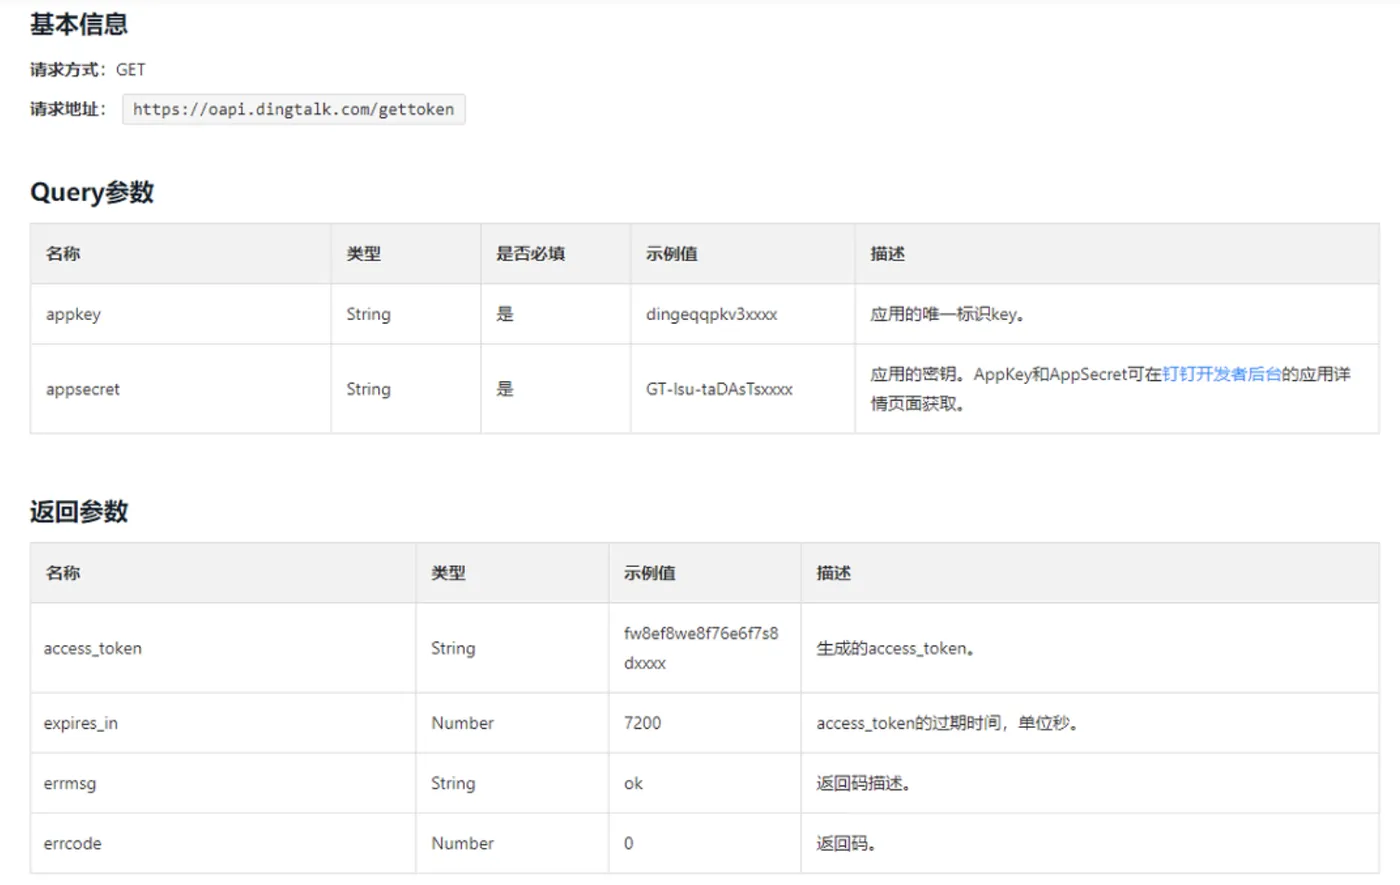The height and width of the screenshot is (885, 1400).
Task: Select the 0 example value in errcode row
Action: click(628, 843)
